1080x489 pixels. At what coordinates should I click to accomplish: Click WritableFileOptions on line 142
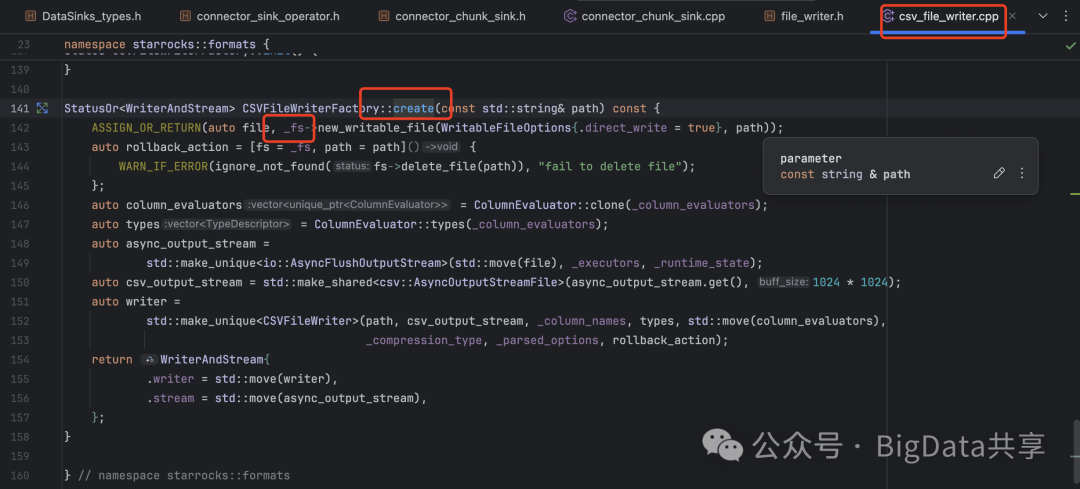(x=507, y=127)
